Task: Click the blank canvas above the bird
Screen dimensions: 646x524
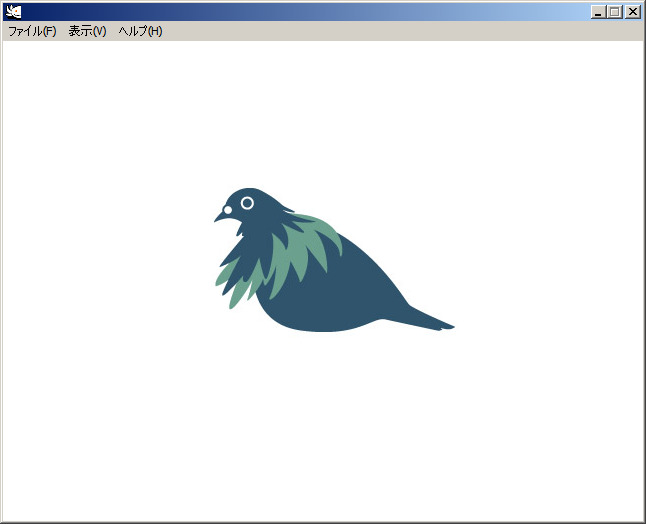Action: tap(322, 110)
